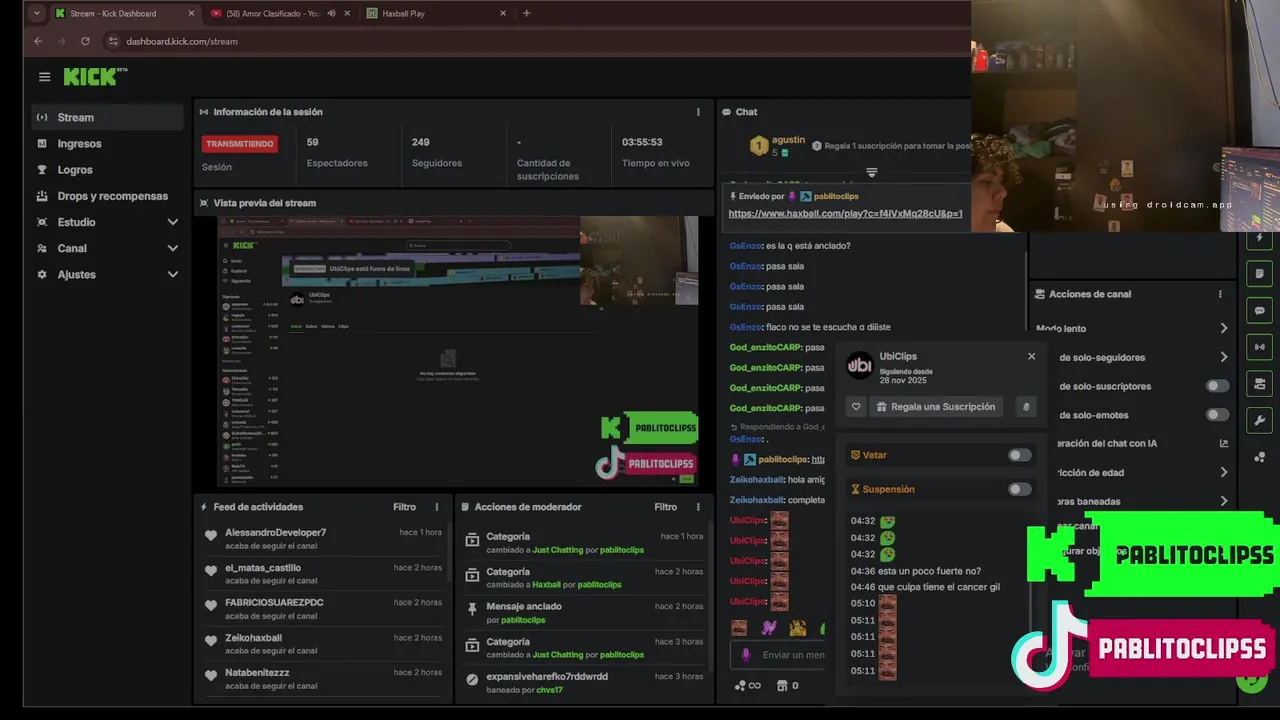Click the dashboard.kick.com/stream address bar

click(181, 41)
